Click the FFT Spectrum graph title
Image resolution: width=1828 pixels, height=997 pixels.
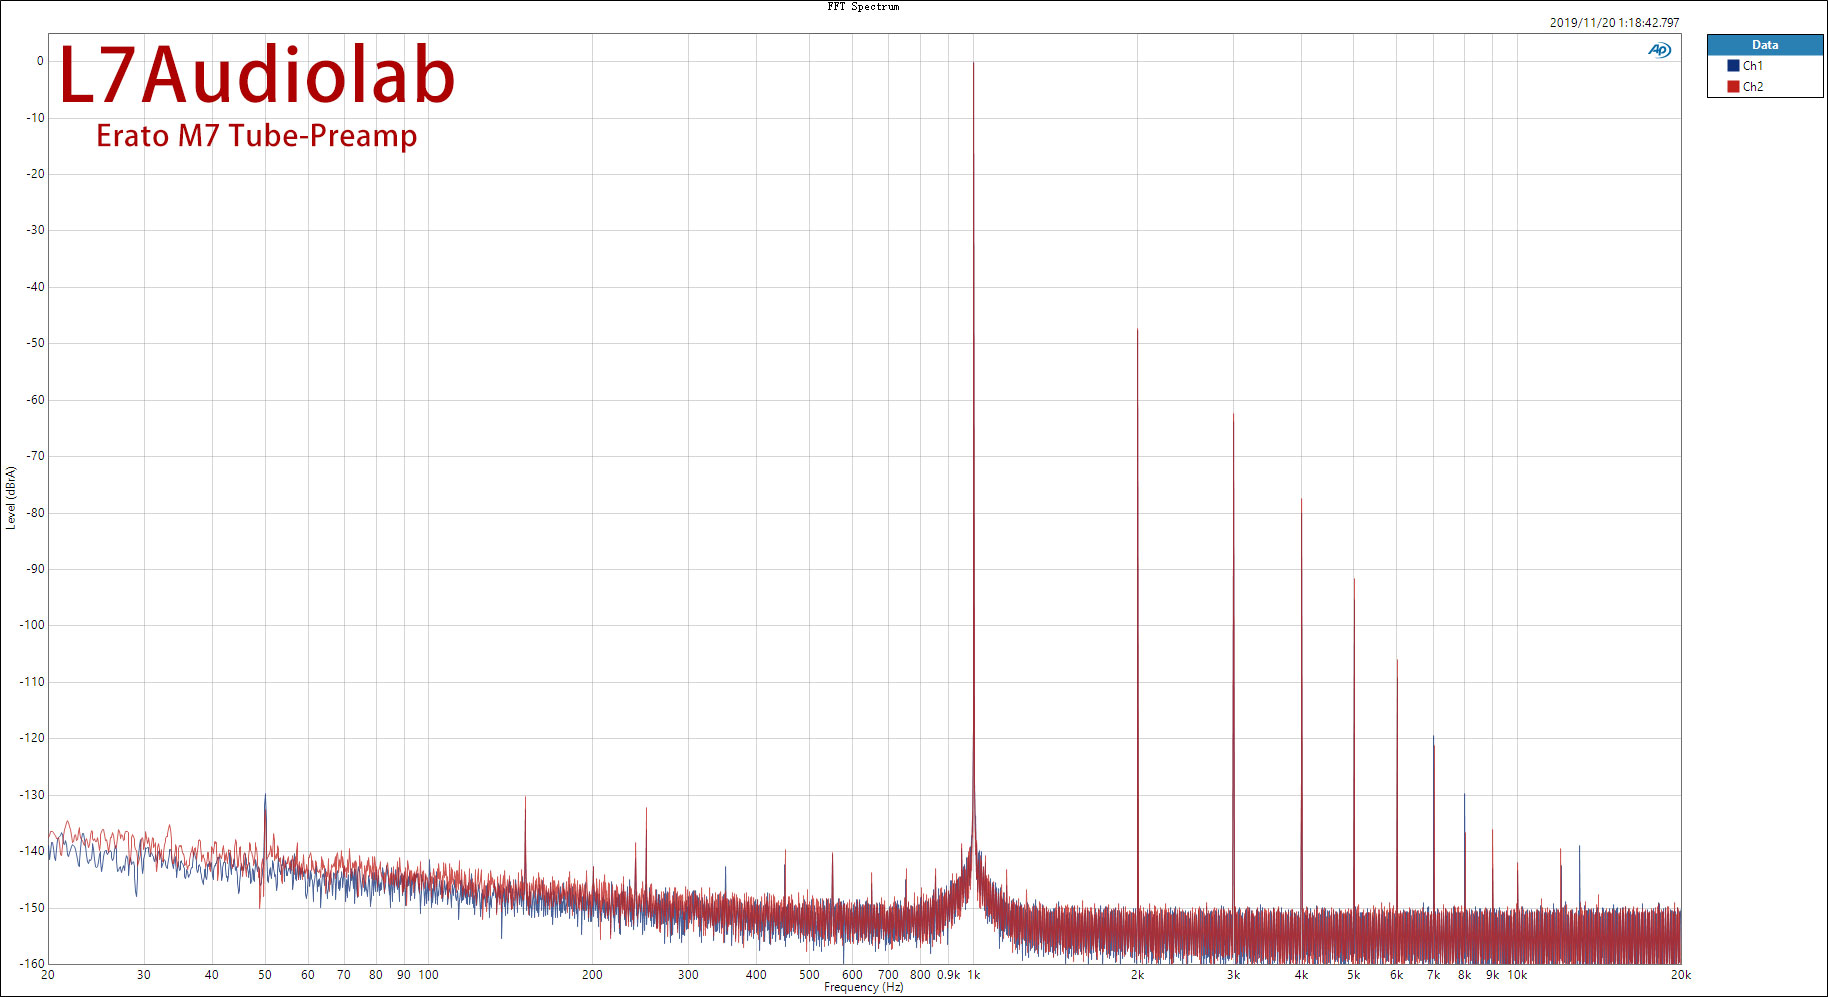[863, 7]
